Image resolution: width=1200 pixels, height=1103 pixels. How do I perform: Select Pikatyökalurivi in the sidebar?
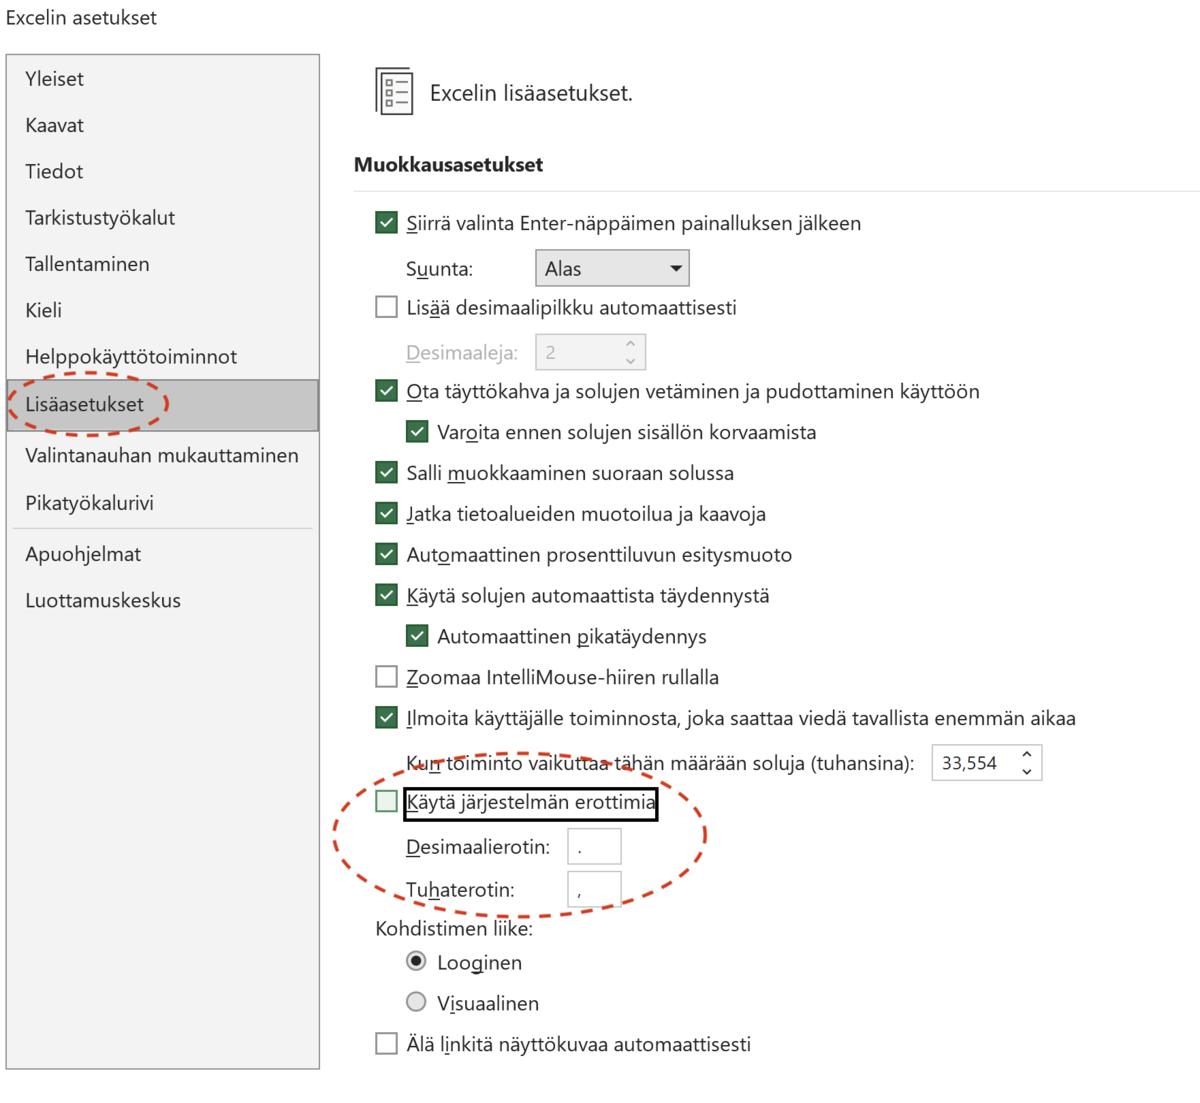click(x=90, y=503)
